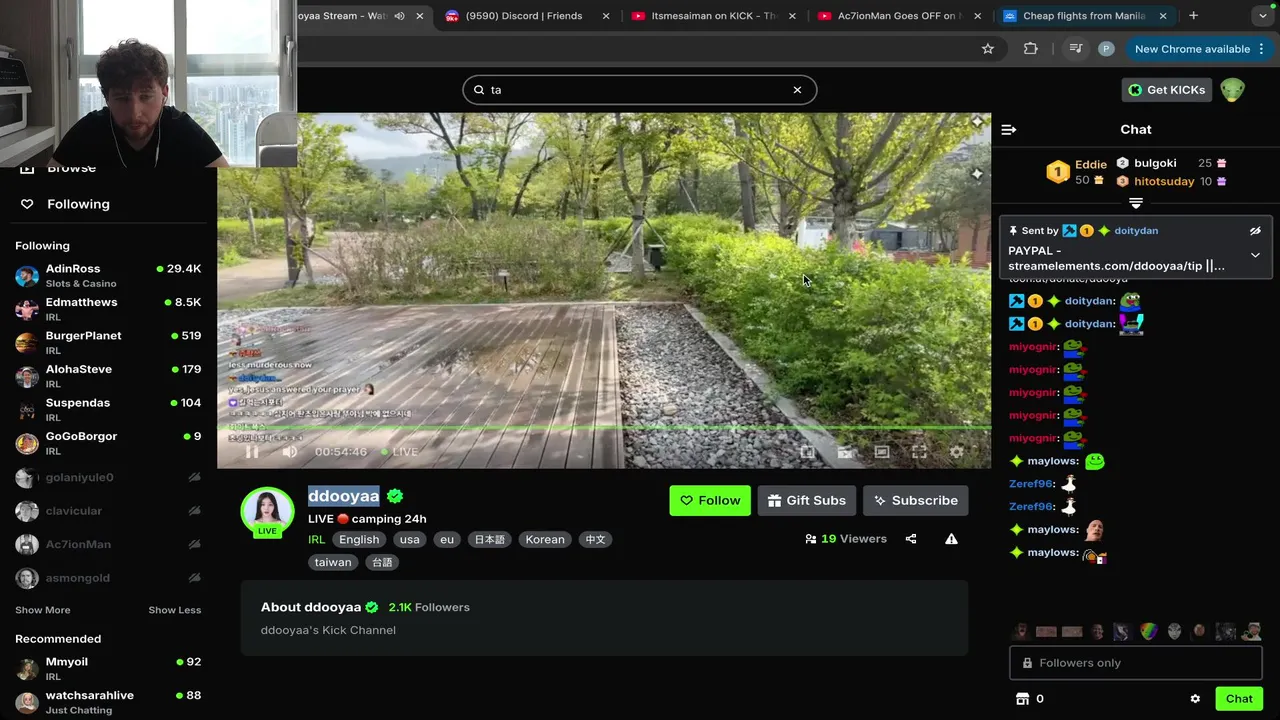Image resolution: width=1280 pixels, height=720 pixels.
Task: Pause the ddooyaa live stream
Action: tap(252, 452)
